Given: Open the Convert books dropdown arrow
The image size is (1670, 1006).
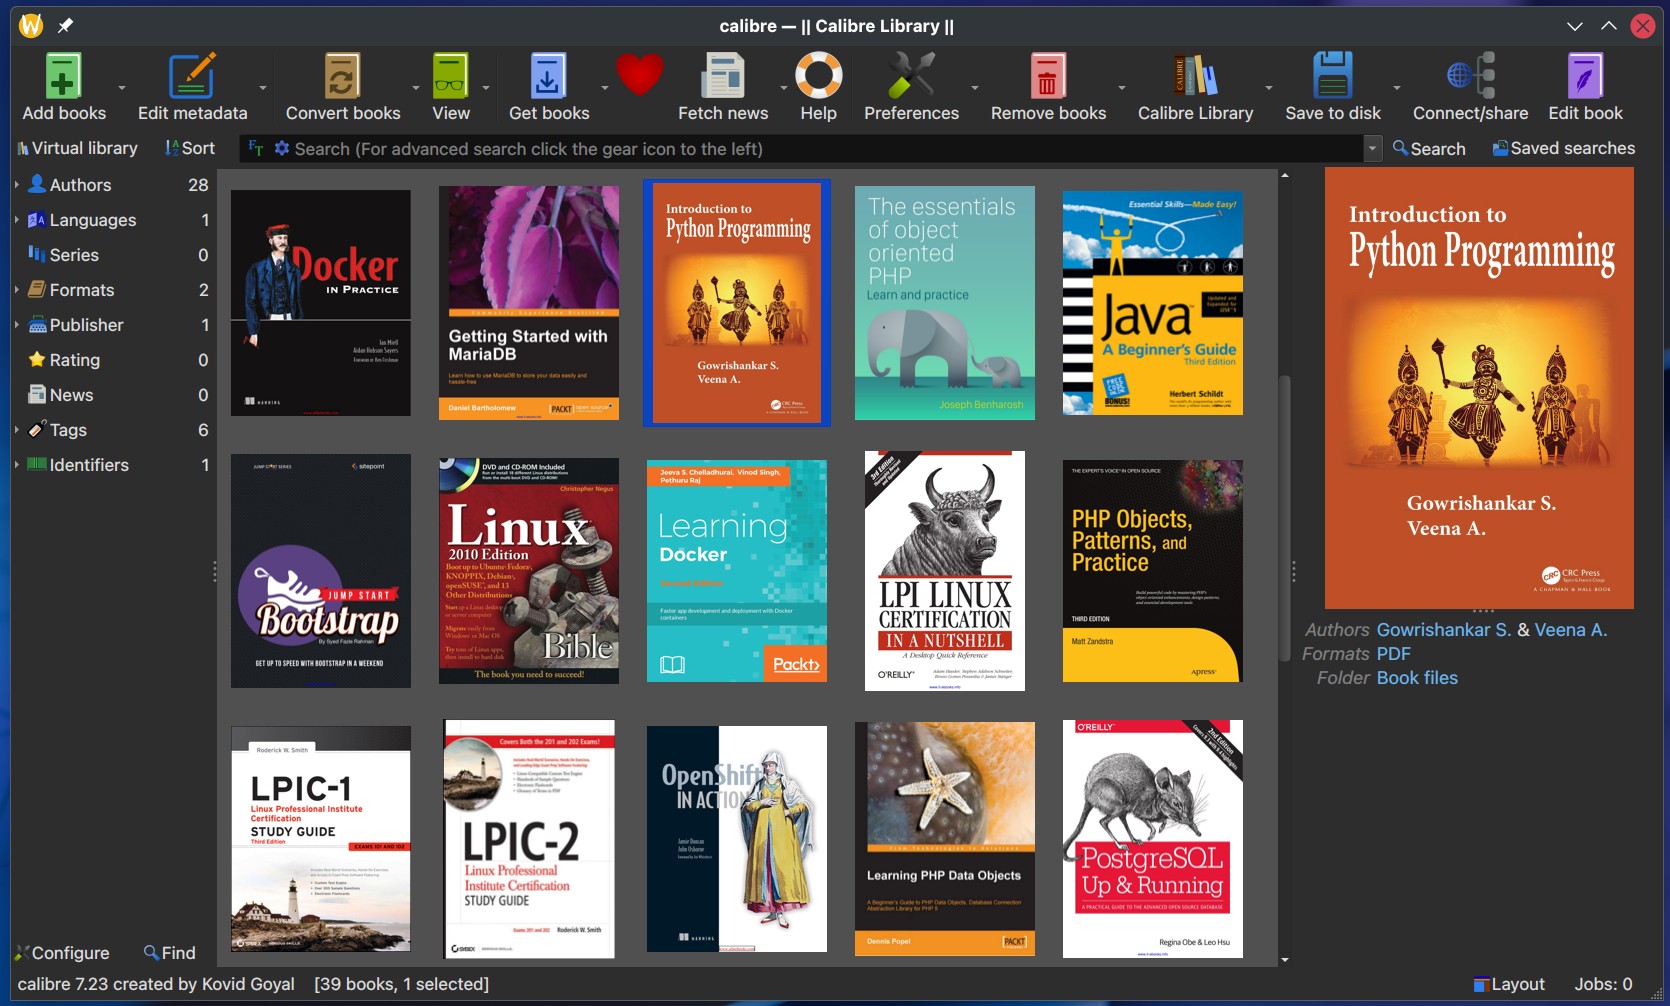Looking at the screenshot, I should coord(416,87).
